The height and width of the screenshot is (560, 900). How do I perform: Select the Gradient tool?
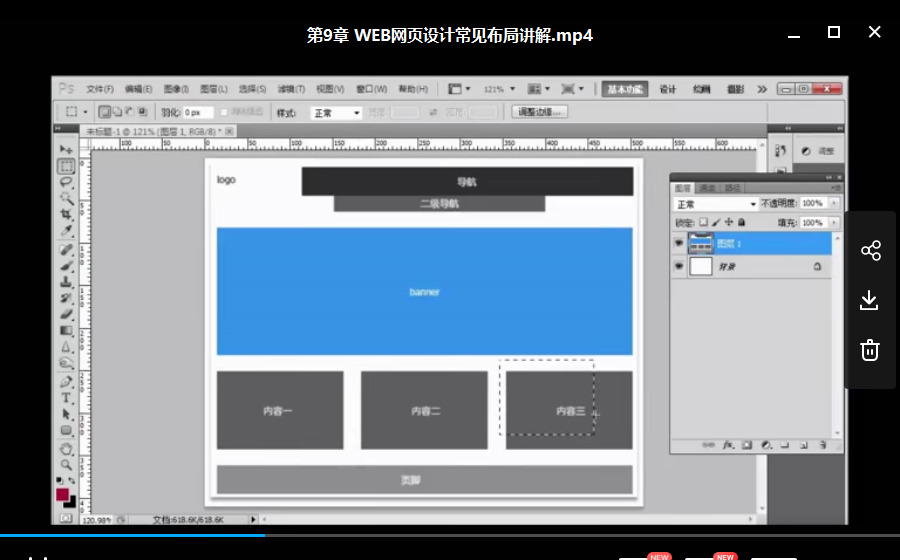[67, 330]
